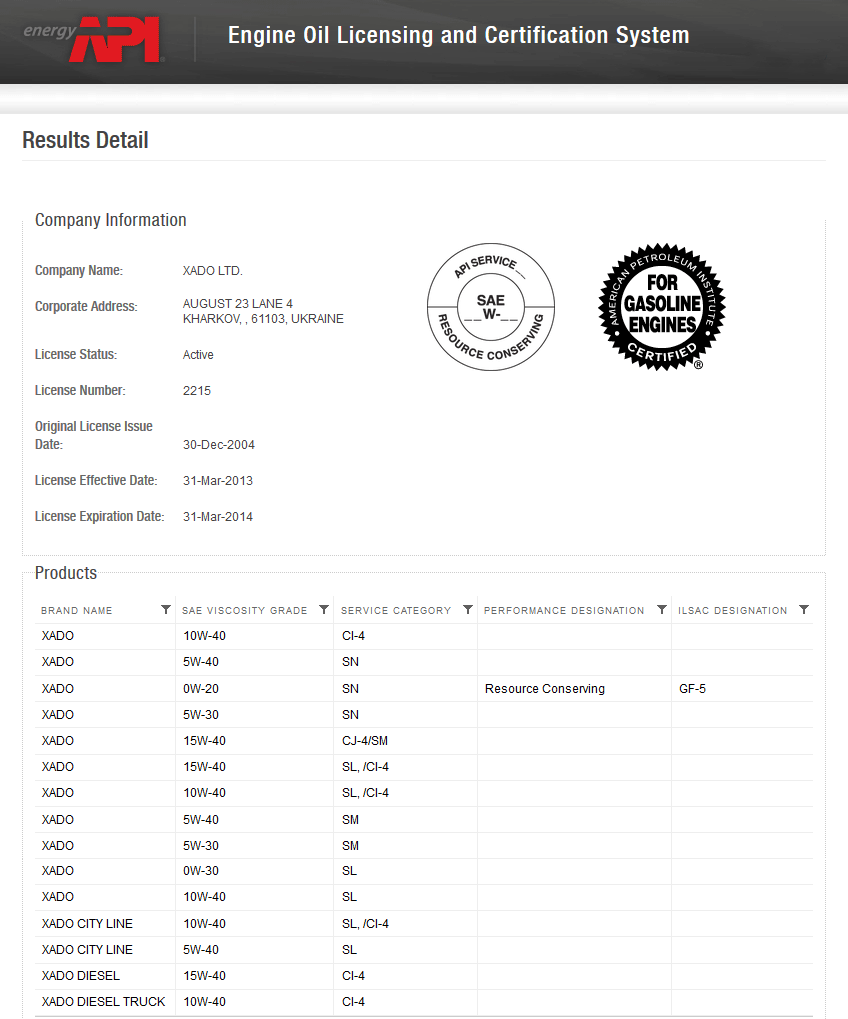Click the API energy logo
Image resolution: width=848 pixels, height=1019 pixels.
tap(94, 40)
